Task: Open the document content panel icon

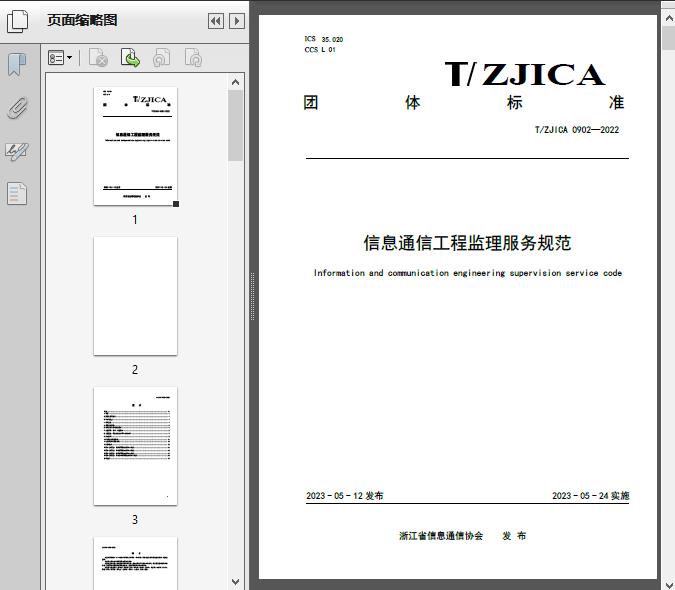Action: tap(17, 194)
